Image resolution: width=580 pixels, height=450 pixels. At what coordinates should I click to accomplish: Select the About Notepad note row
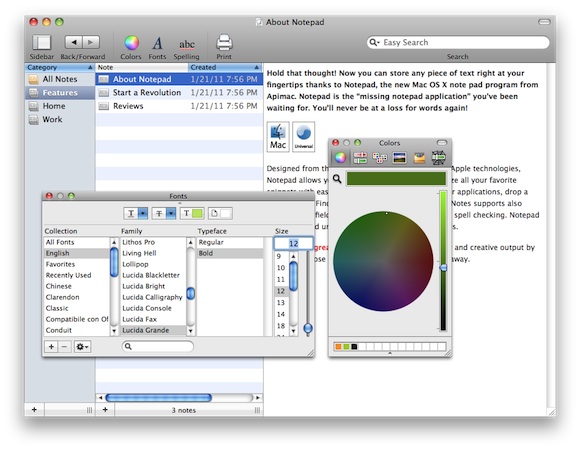(179, 79)
